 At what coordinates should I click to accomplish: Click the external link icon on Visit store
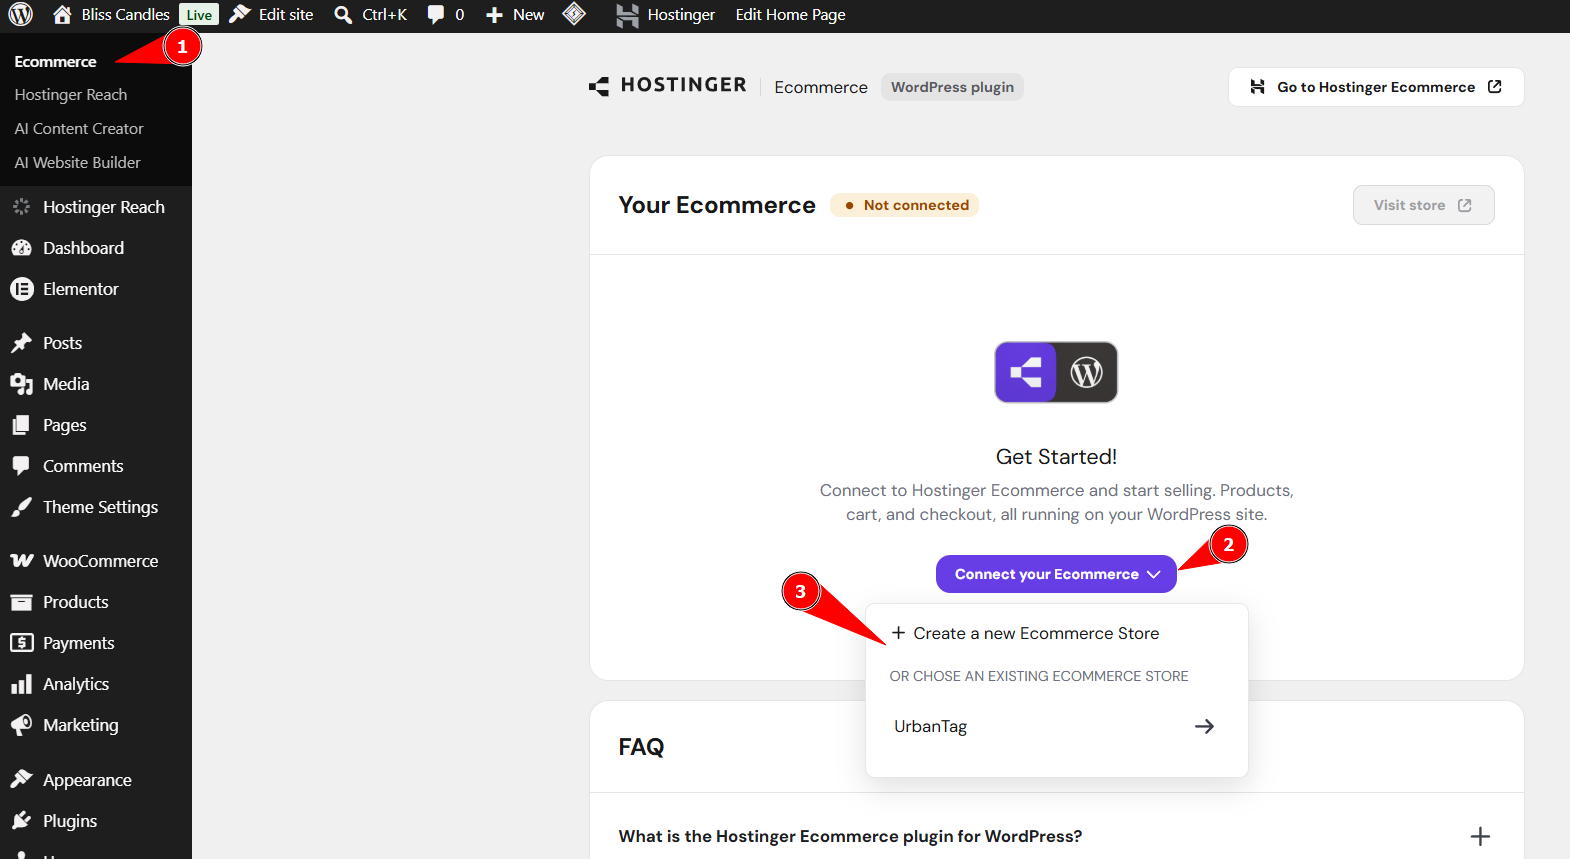(x=1465, y=205)
